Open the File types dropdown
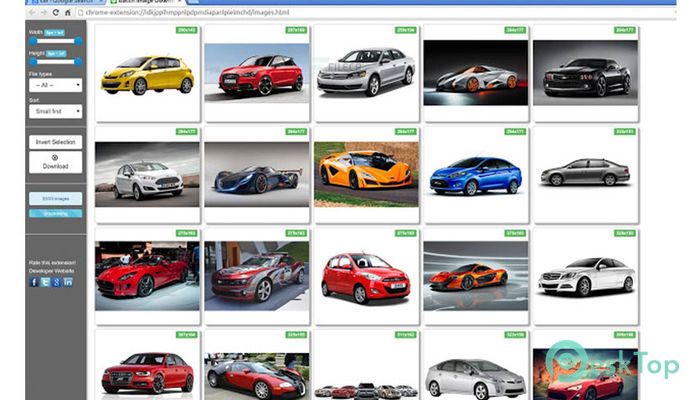Viewport: 700px width, 400px height. [55, 85]
